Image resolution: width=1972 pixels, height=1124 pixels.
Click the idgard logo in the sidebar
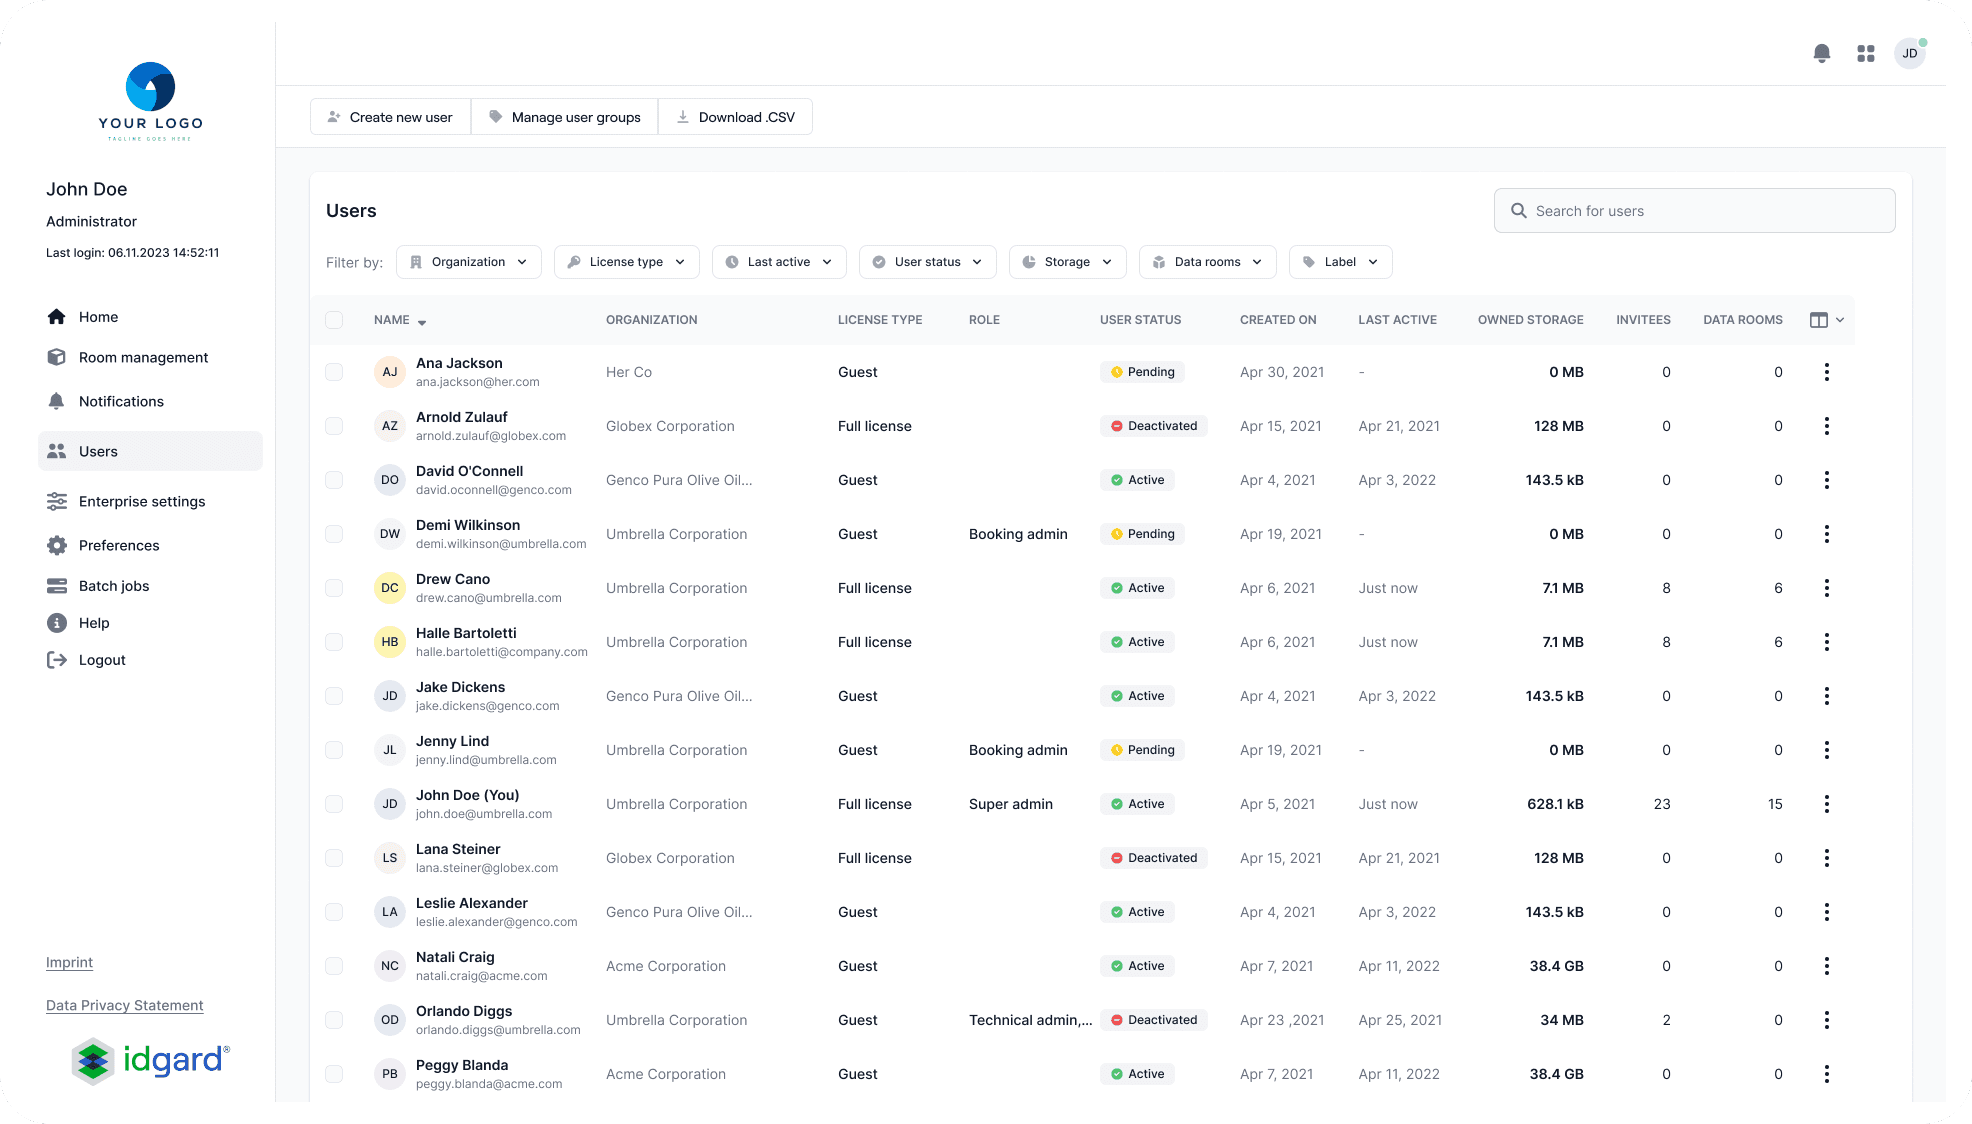(x=151, y=1060)
